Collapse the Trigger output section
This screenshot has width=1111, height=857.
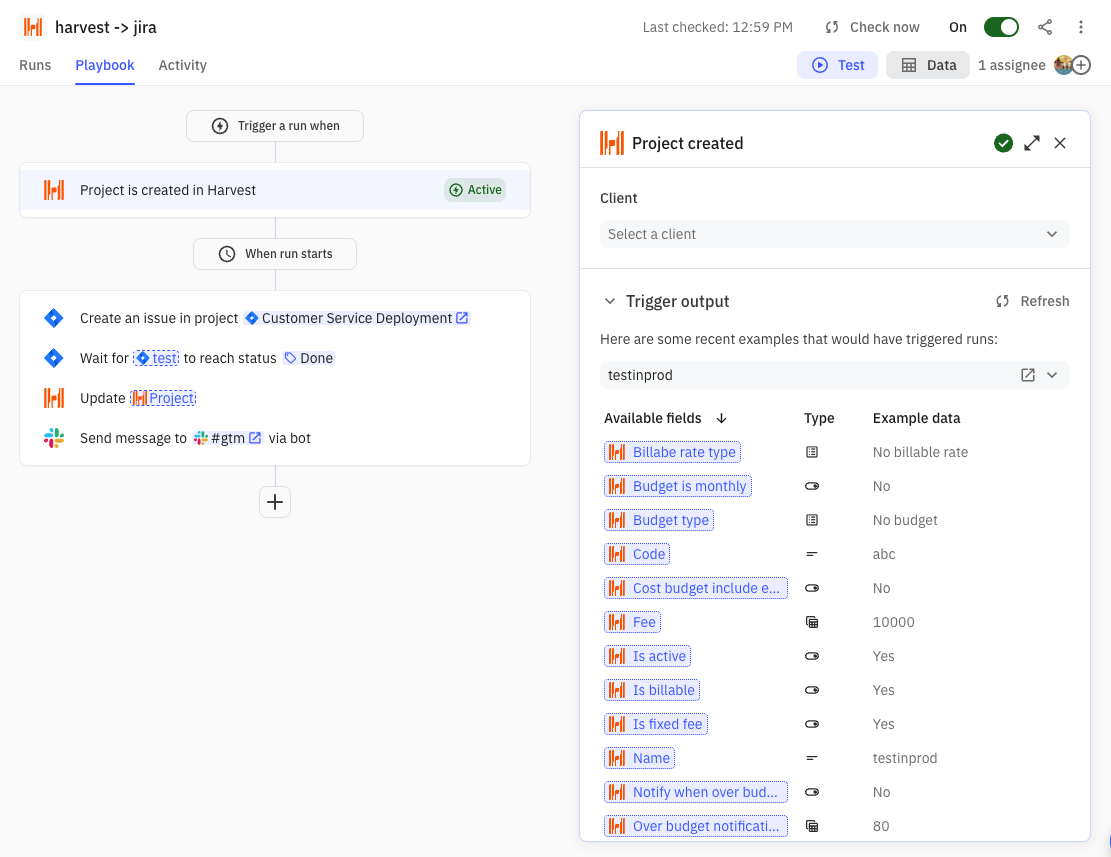tap(611, 301)
